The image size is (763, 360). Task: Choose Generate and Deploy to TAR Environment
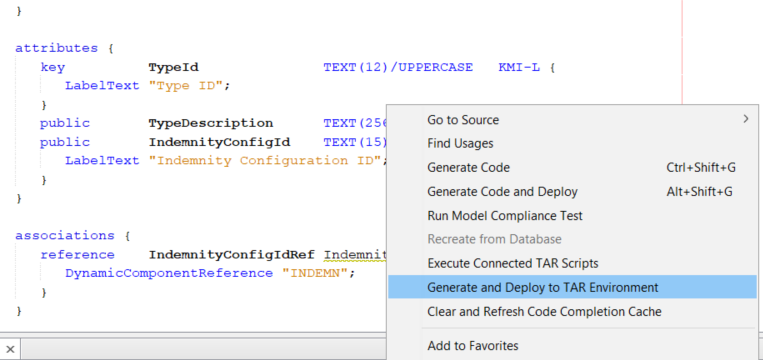(573, 288)
